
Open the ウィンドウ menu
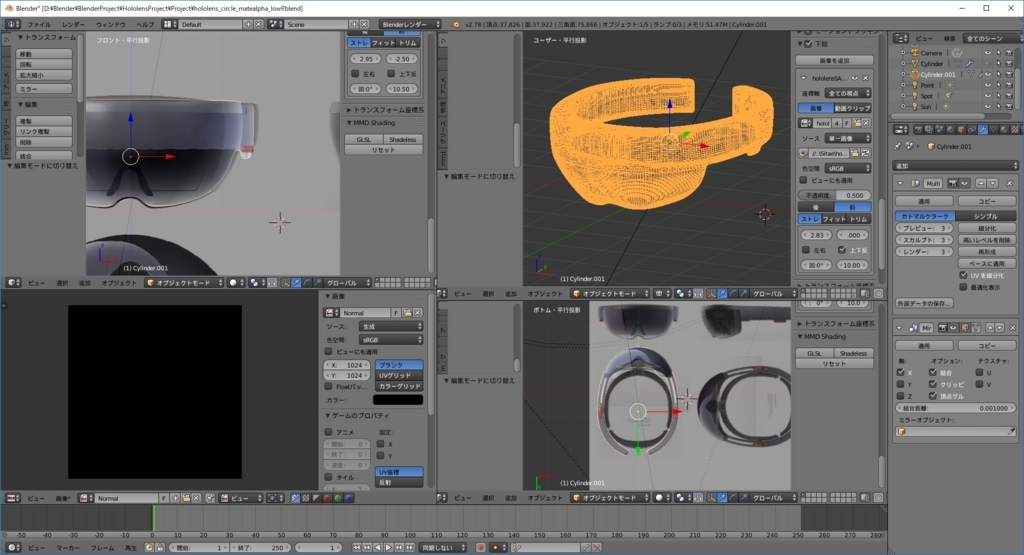pyautogui.click(x=110, y=24)
